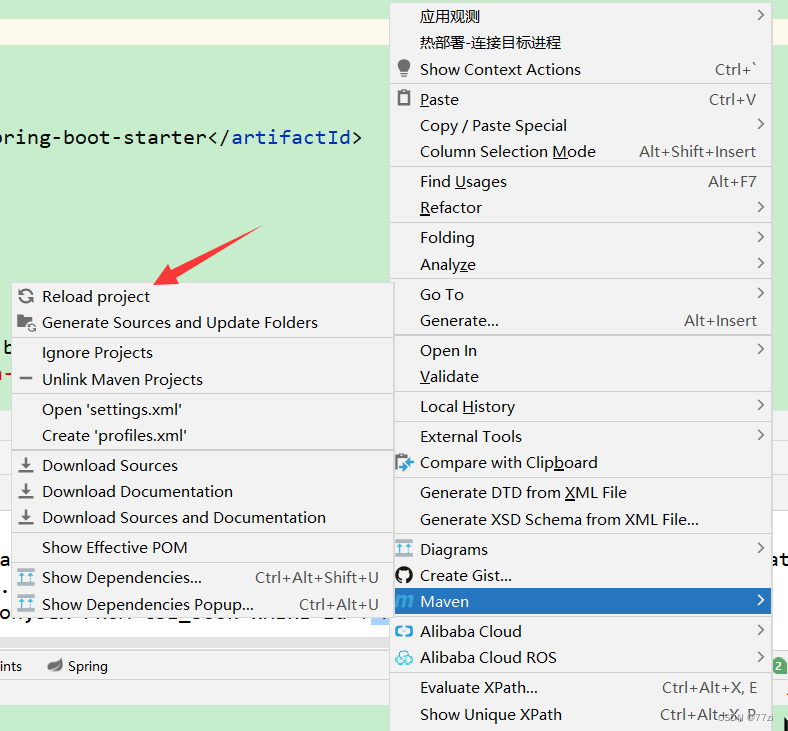Viewport: 788px width, 731px height.
Task: Select Show Effective POM
Action: 203,547
